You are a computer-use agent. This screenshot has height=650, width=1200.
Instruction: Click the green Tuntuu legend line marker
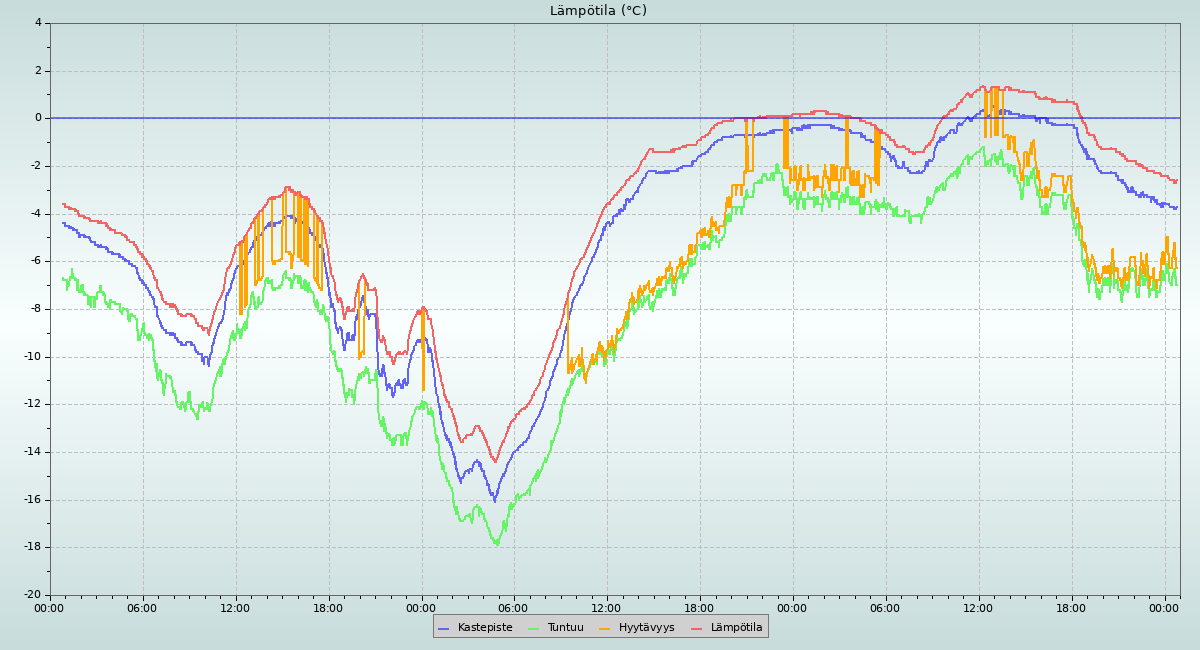[x=533, y=628]
